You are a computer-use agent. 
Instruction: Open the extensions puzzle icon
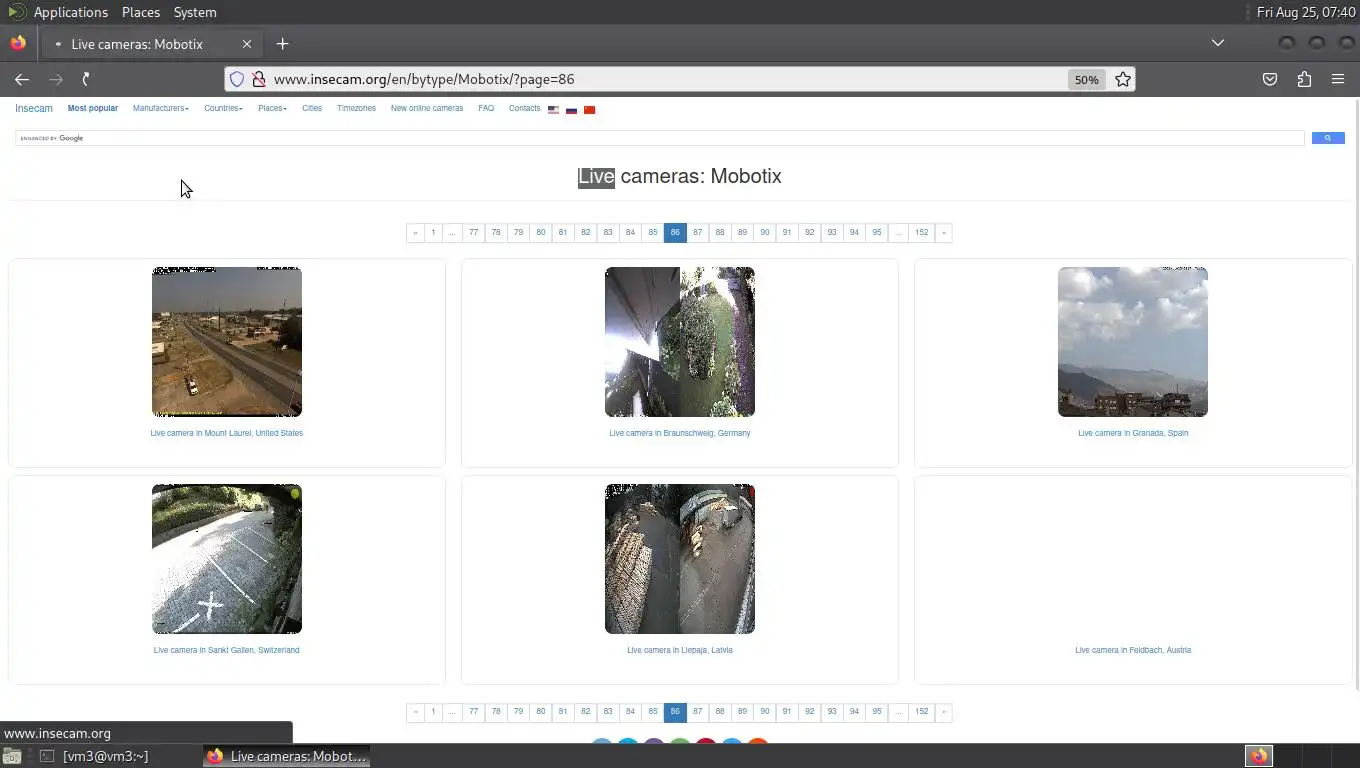pyautogui.click(x=1304, y=79)
